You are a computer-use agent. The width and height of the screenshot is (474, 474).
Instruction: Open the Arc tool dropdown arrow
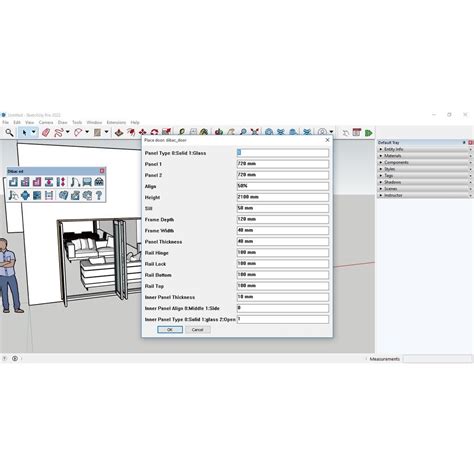87,132
